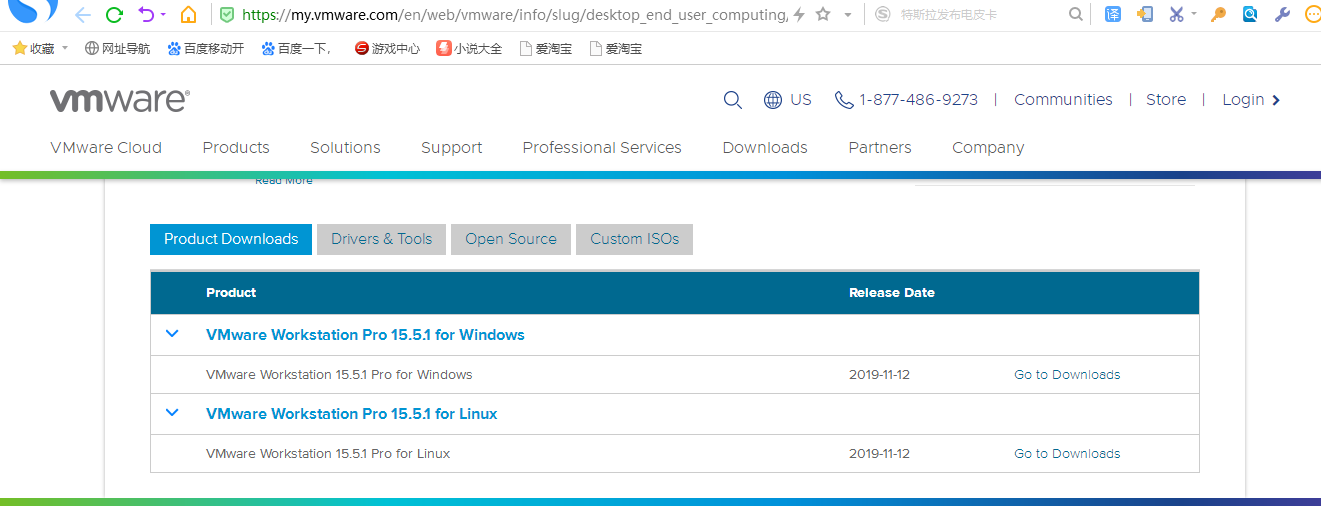Go to Downloads for Workstation Pro for Windows
This screenshot has width=1321, height=512.
point(1067,375)
